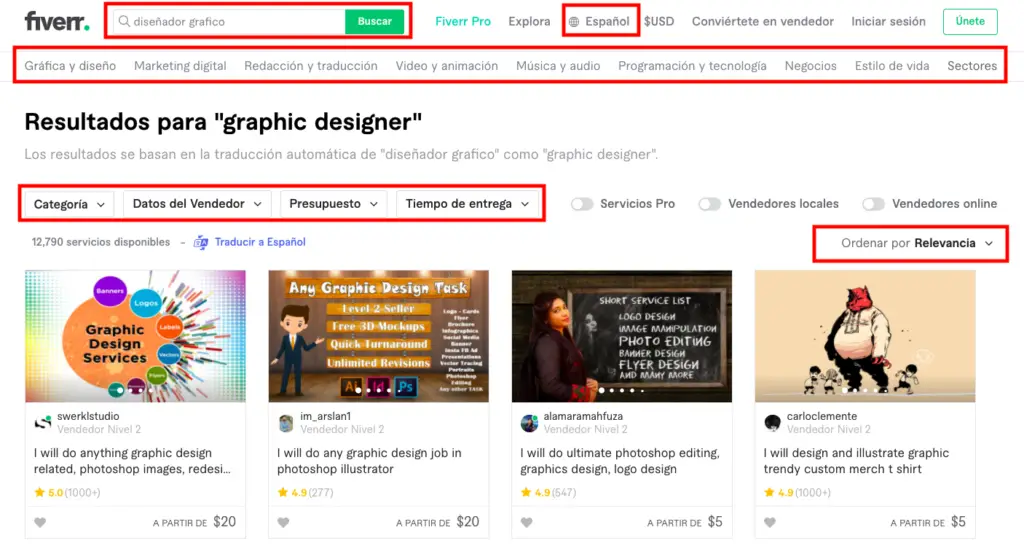Favorite the alamaramahfuza gig with heart icon
Image resolution: width=1024 pixels, height=546 pixels.
coord(527,522)
